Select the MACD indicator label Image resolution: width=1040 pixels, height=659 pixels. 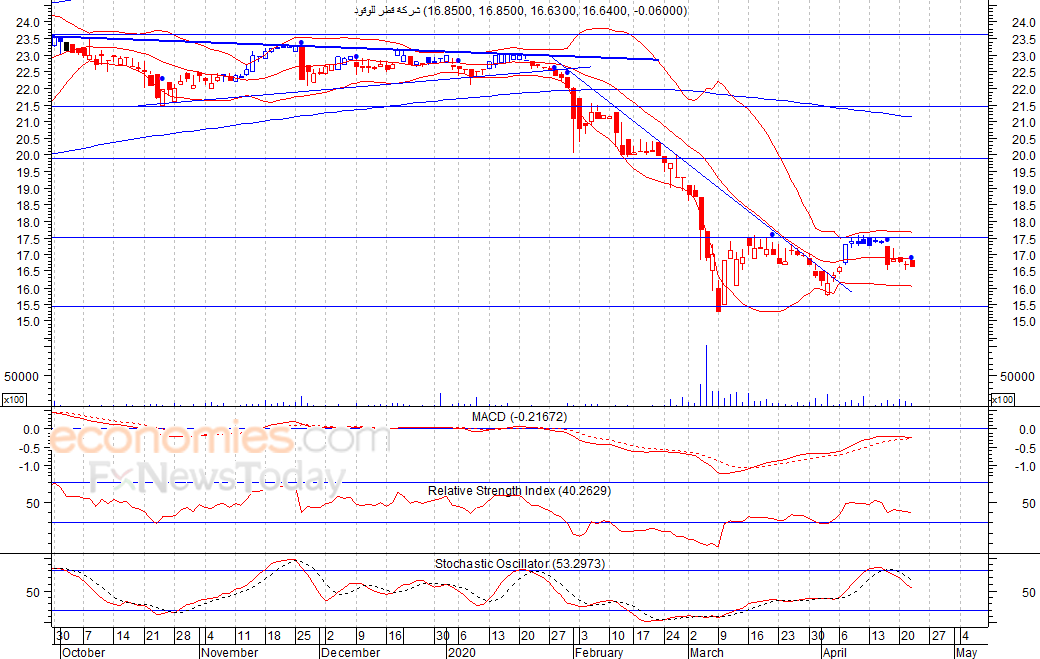point(519,415)
